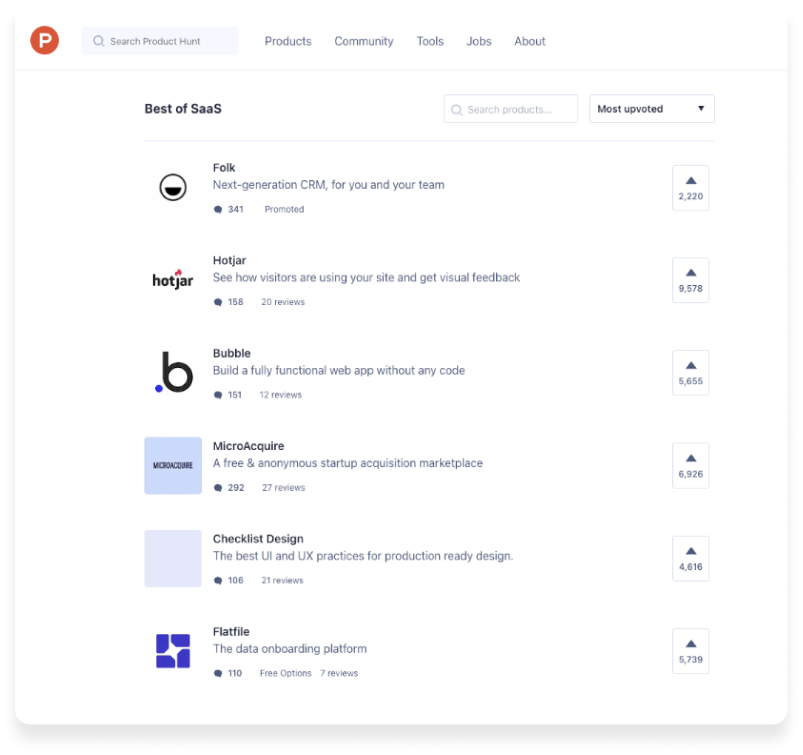Open the Jobs page
Viewport: 803px width, 755px height.
click(x=479, y=41)
